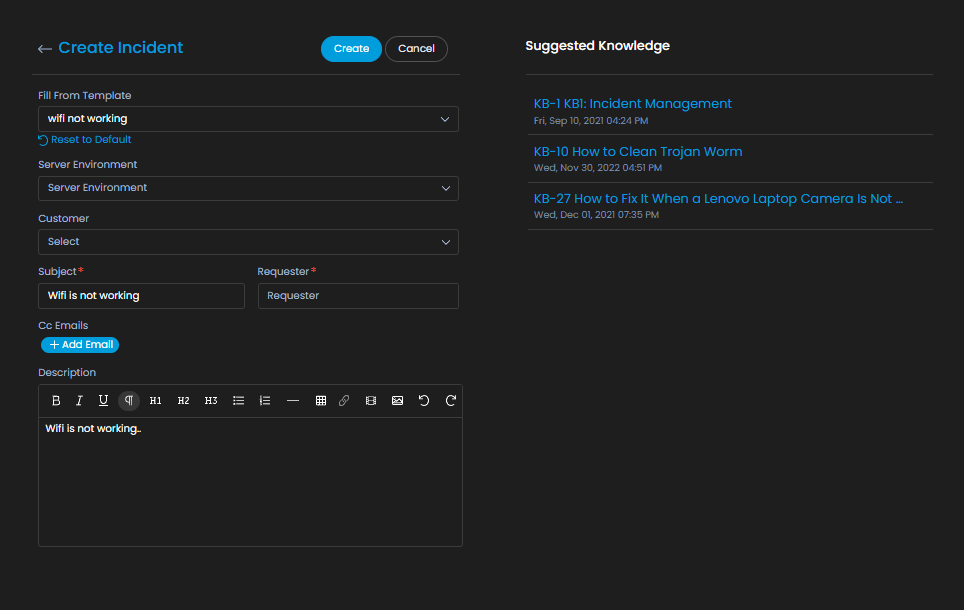Image resolution: width=964 pixels, height=610 pixels.
Task: Undo last edit in description
Action: [x=424, y=400]
